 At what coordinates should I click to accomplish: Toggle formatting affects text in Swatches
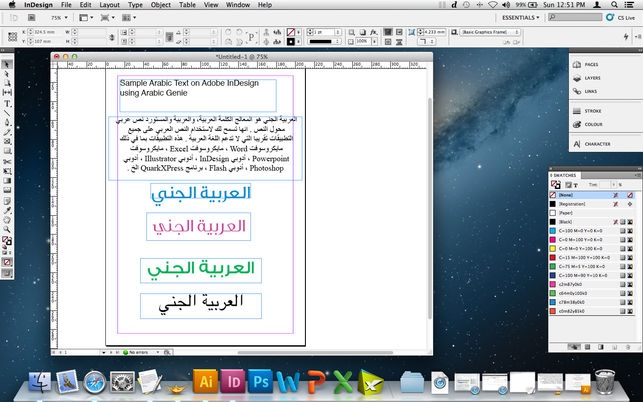click(575, 185)
